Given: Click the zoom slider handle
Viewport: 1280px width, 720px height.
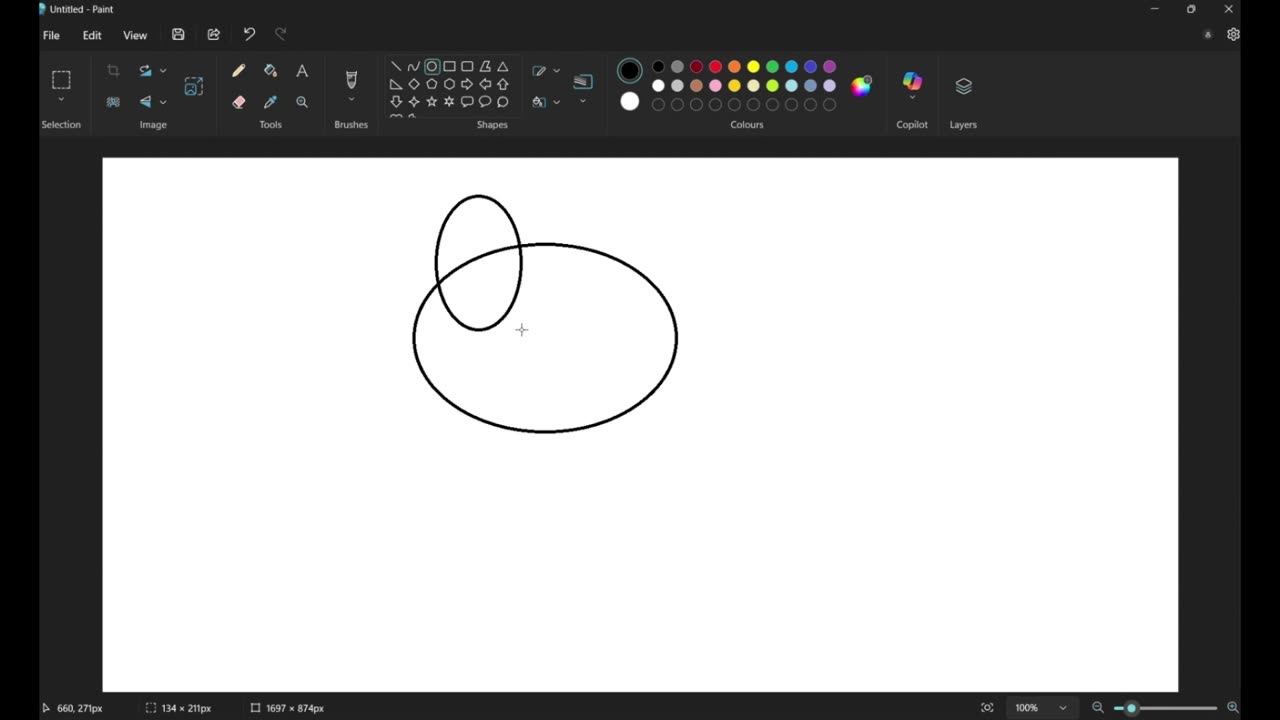Looking at the screenshot, I should [x=1131, y=708].
